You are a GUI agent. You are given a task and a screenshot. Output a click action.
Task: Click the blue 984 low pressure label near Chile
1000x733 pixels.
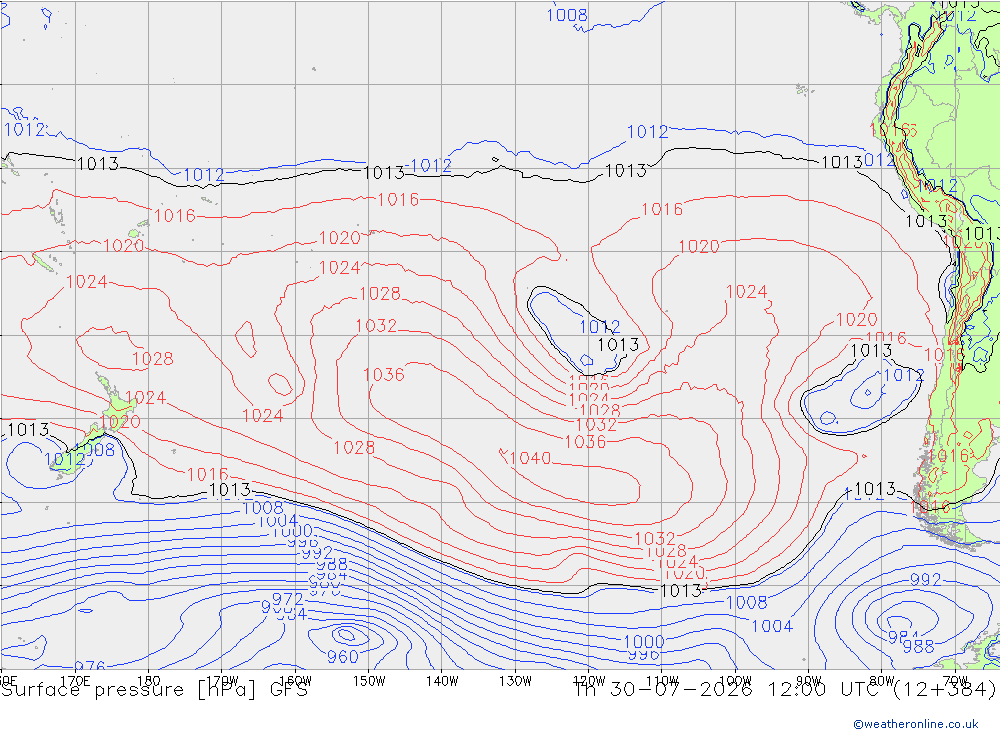(x=903, y=636)
